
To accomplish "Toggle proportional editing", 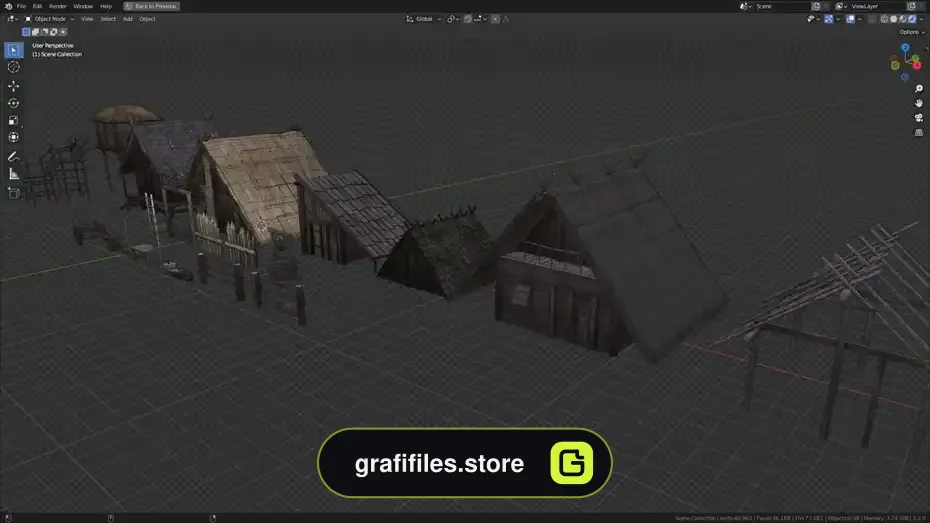I will click(495, 19).
